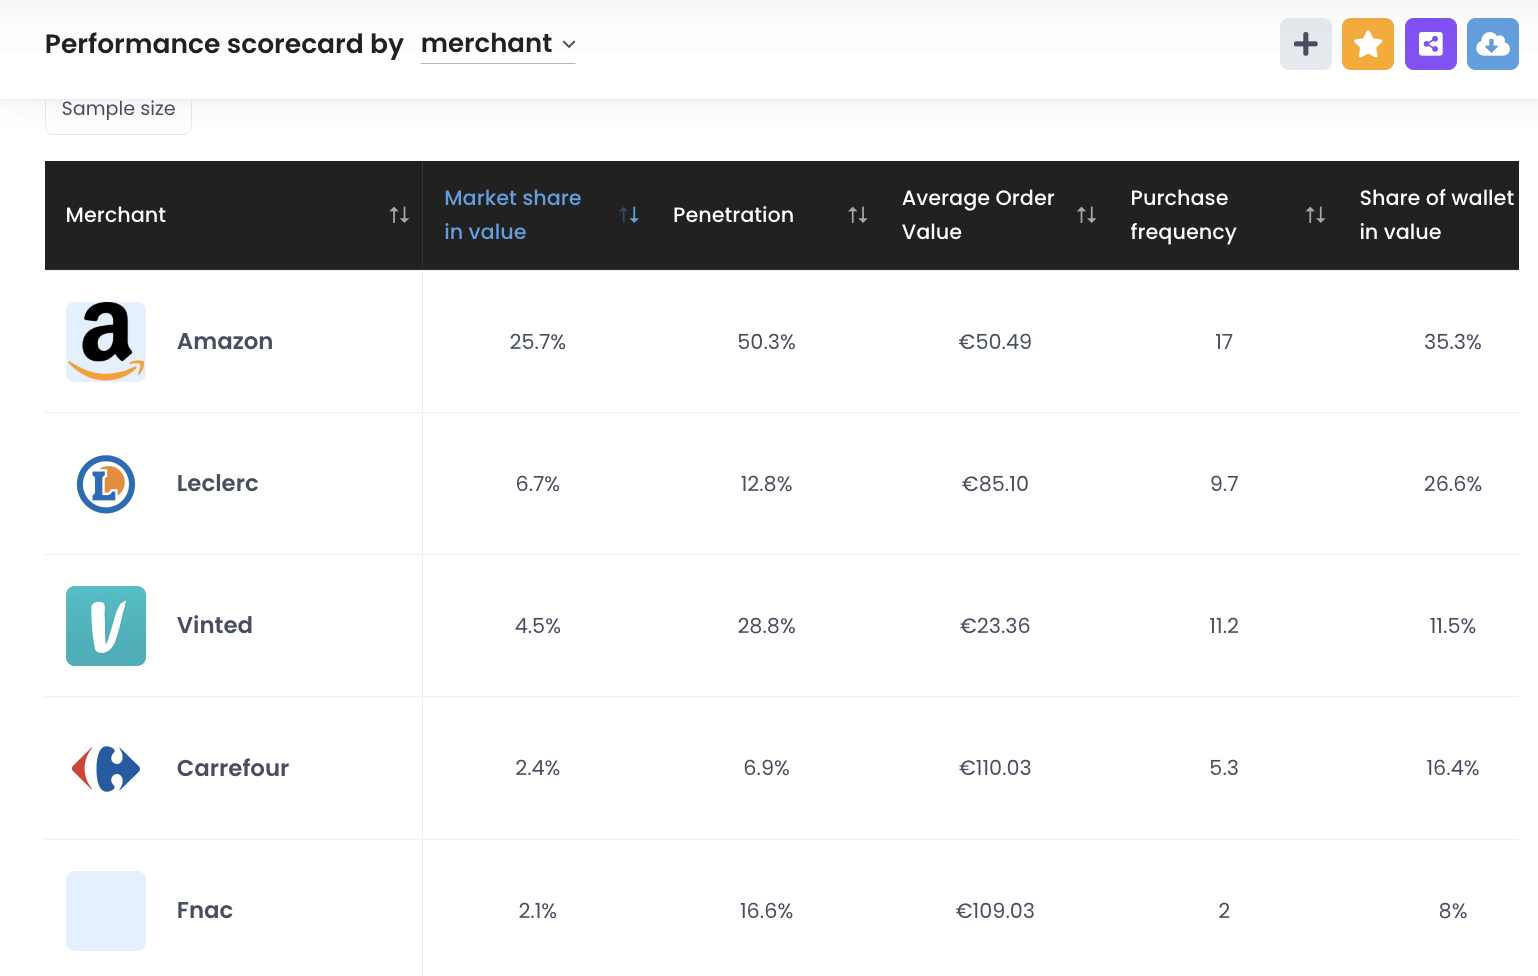Click the Purchase frequency header text
The height and width of the screenshot is (976, 1538).
[1183, 215]
